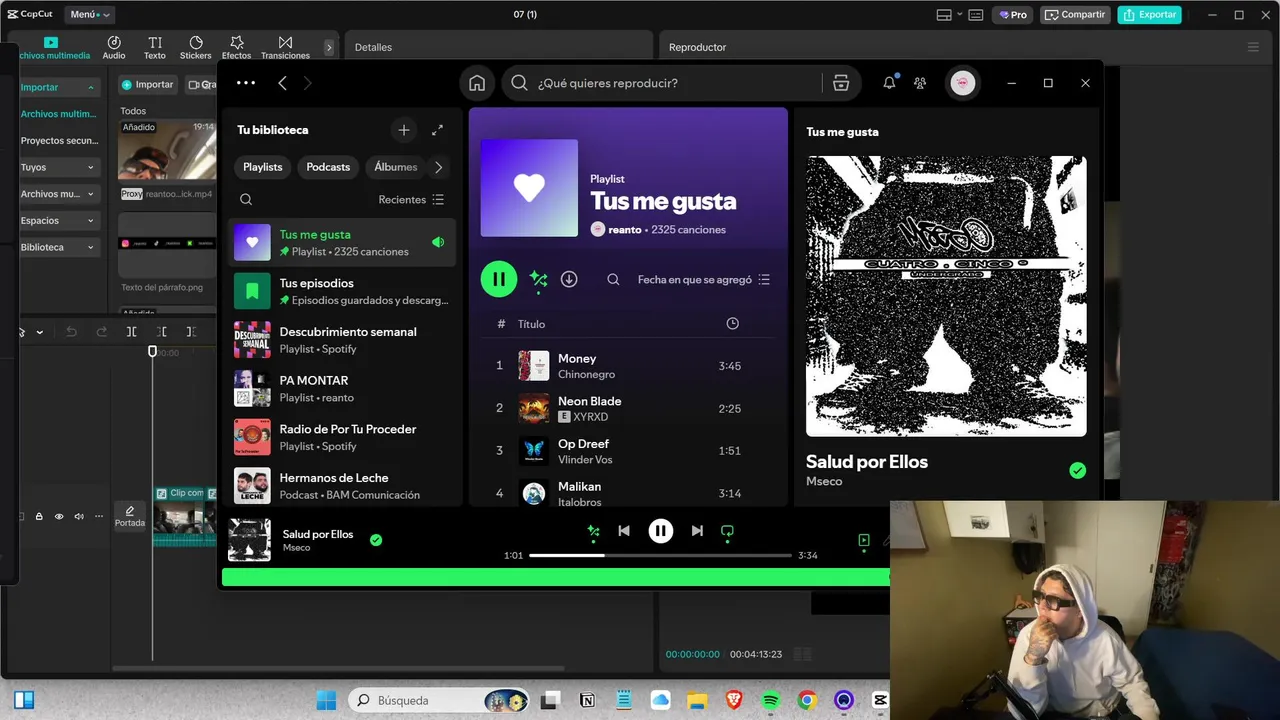This screenshot has height=720, width=1280.
Task: Hide CapCut track with eye icon
Action: (x=59, y=516)
